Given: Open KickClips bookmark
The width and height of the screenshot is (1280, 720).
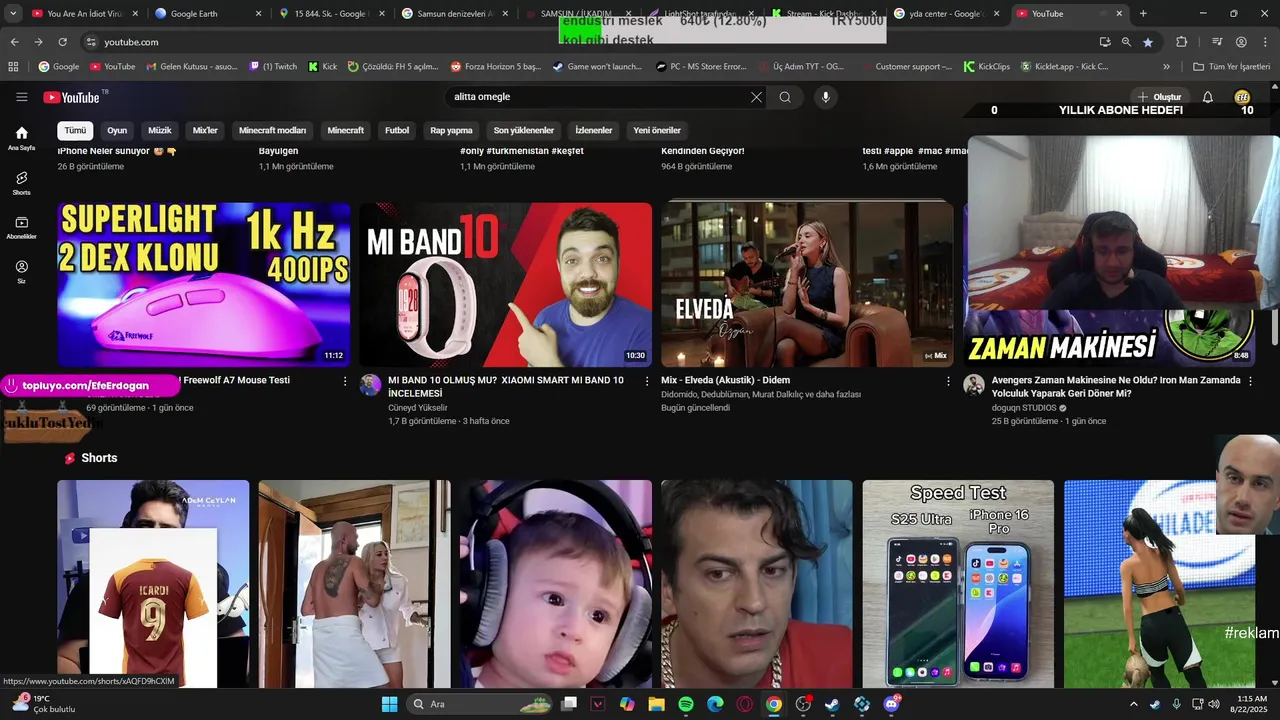Looking at the screenshot, I should pos(986,67).
